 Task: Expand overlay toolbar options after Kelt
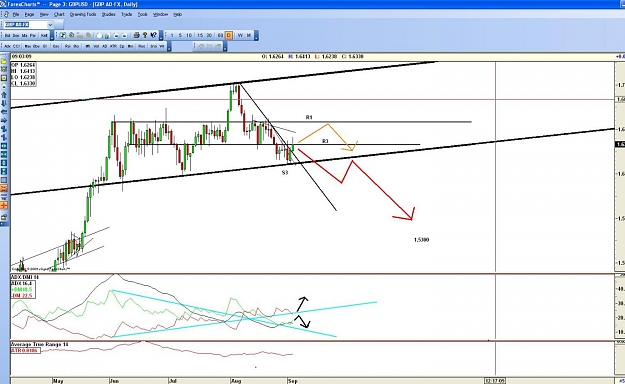[x=52, y=36]
